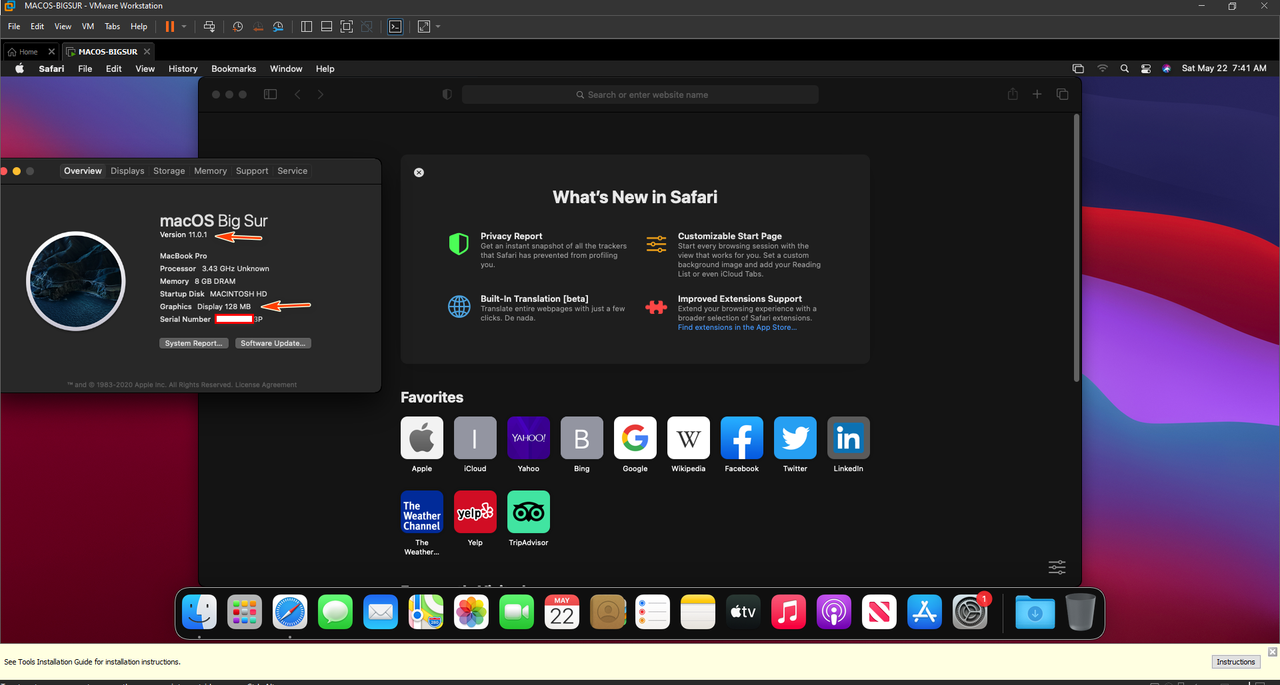
Task: Toggle the Safari sidebar button
Action: [270, 94]
